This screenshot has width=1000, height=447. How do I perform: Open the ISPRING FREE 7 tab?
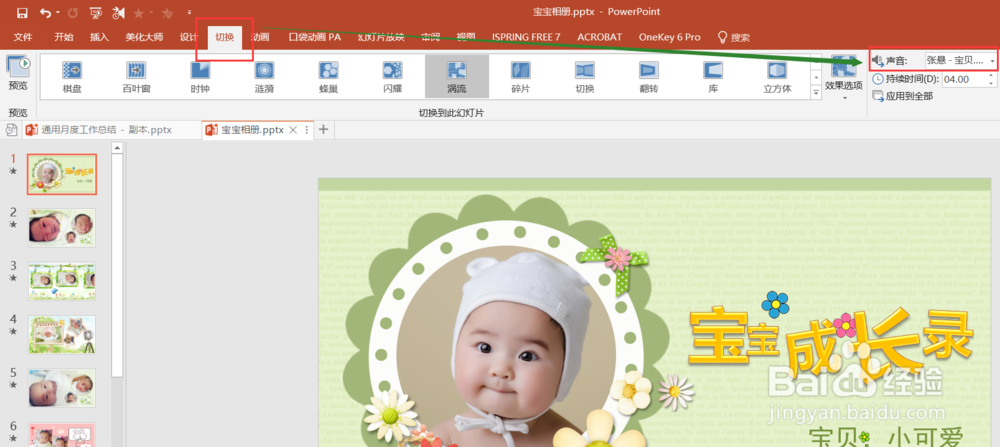point(526,37)
